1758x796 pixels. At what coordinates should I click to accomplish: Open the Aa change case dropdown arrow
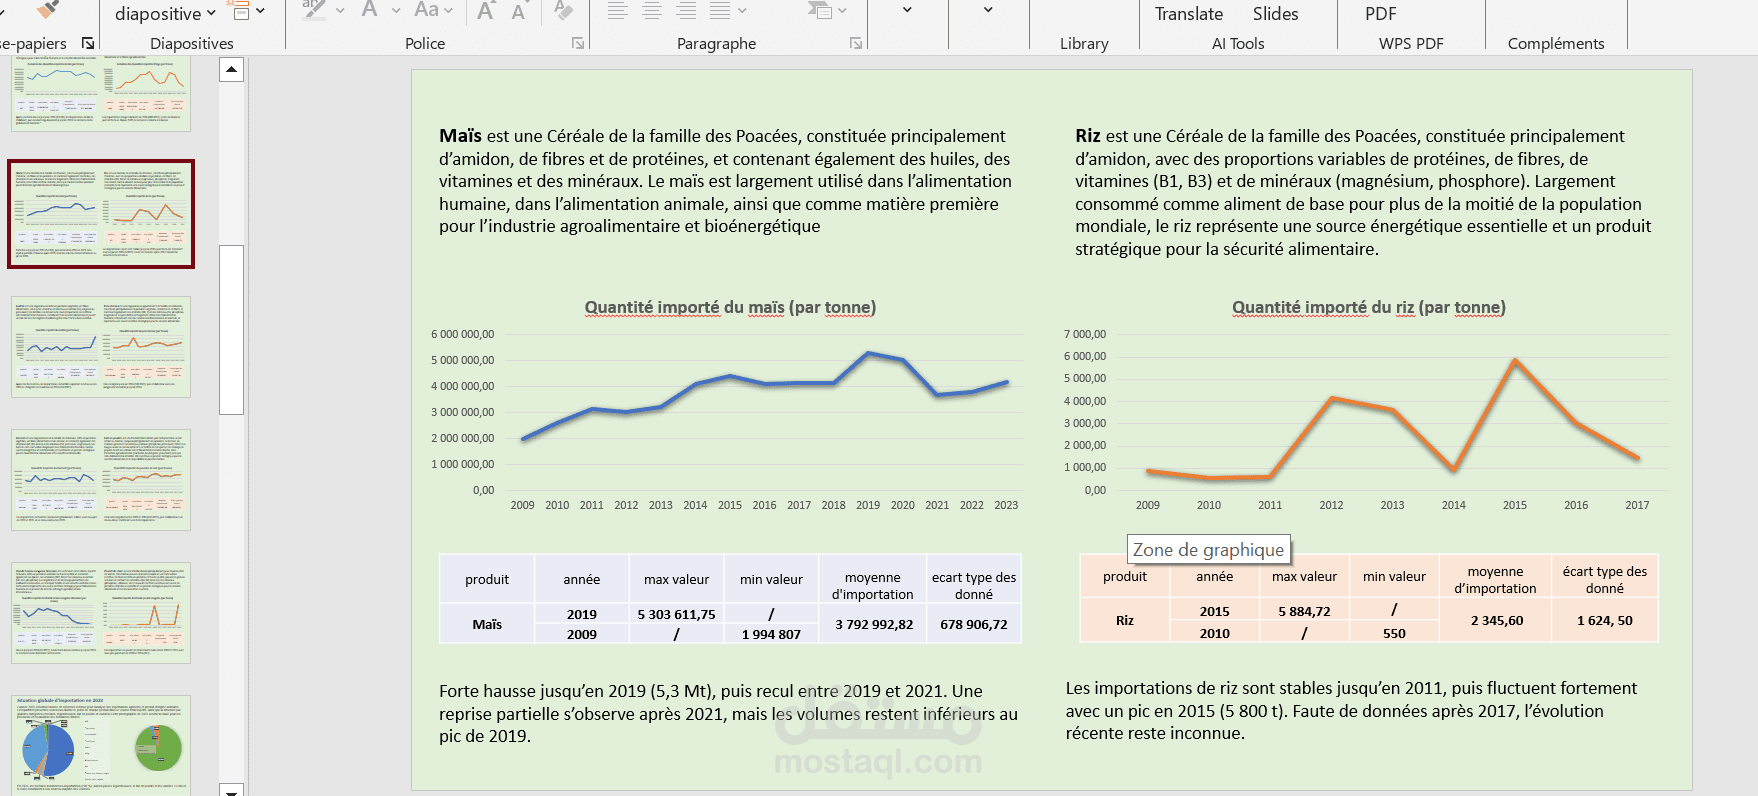pos(448,11)
